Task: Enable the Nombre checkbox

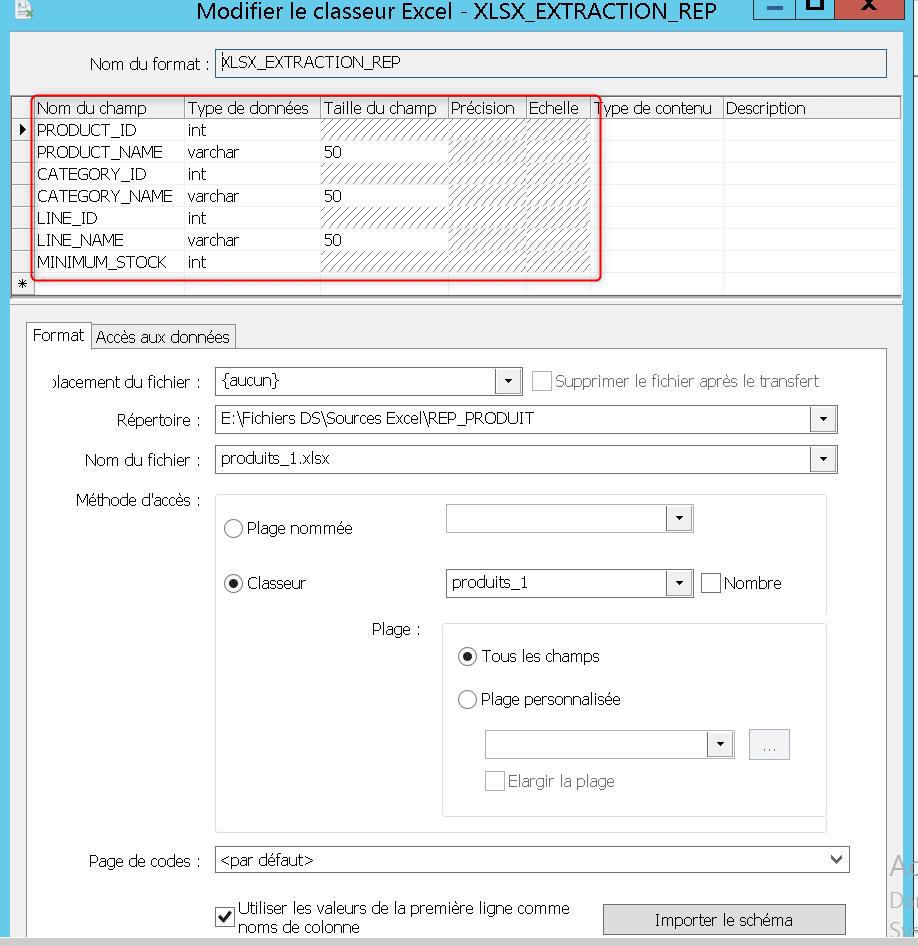Action: pyautogui.click(x=711, y=583)
